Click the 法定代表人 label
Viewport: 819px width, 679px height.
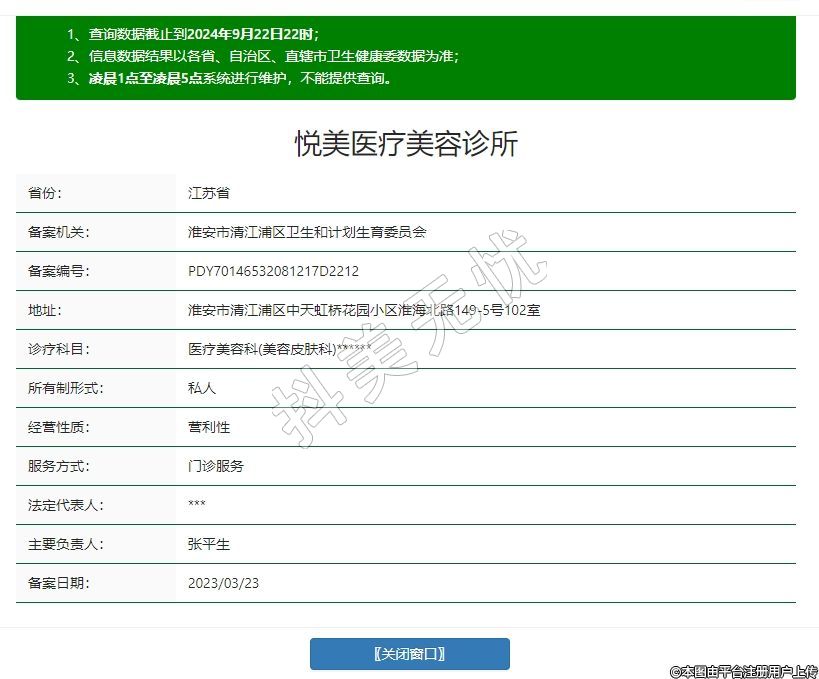66,505
